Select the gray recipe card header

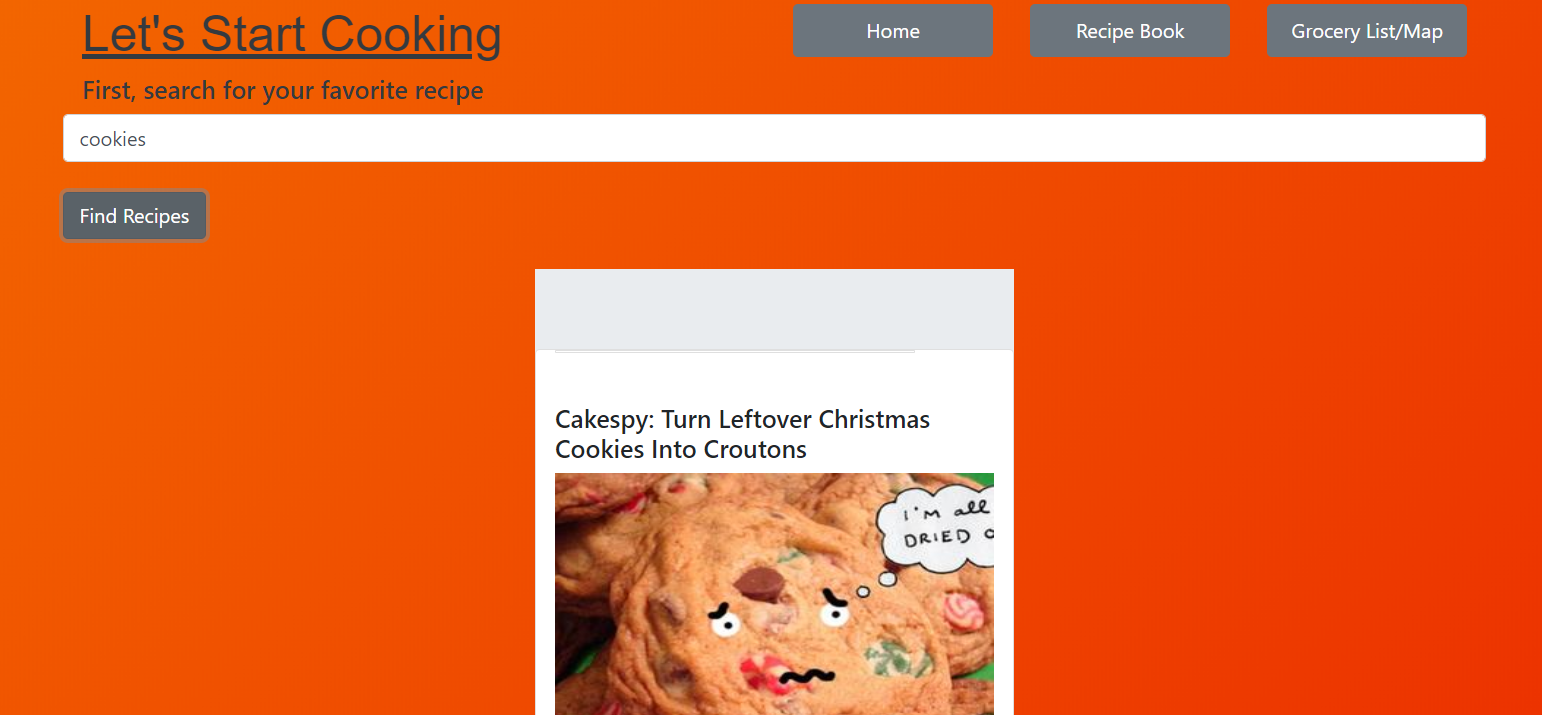click(774, 309)
